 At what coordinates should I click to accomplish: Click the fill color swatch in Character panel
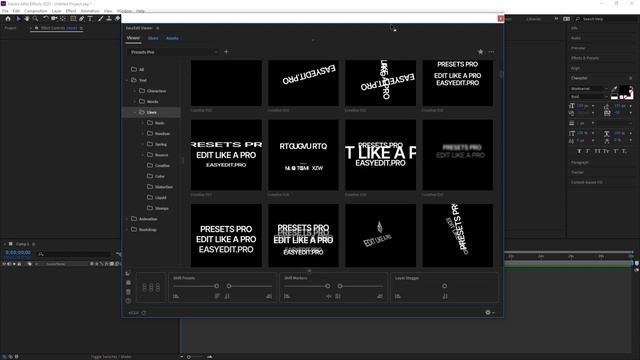pyautogui.click(x=625, y=90)
